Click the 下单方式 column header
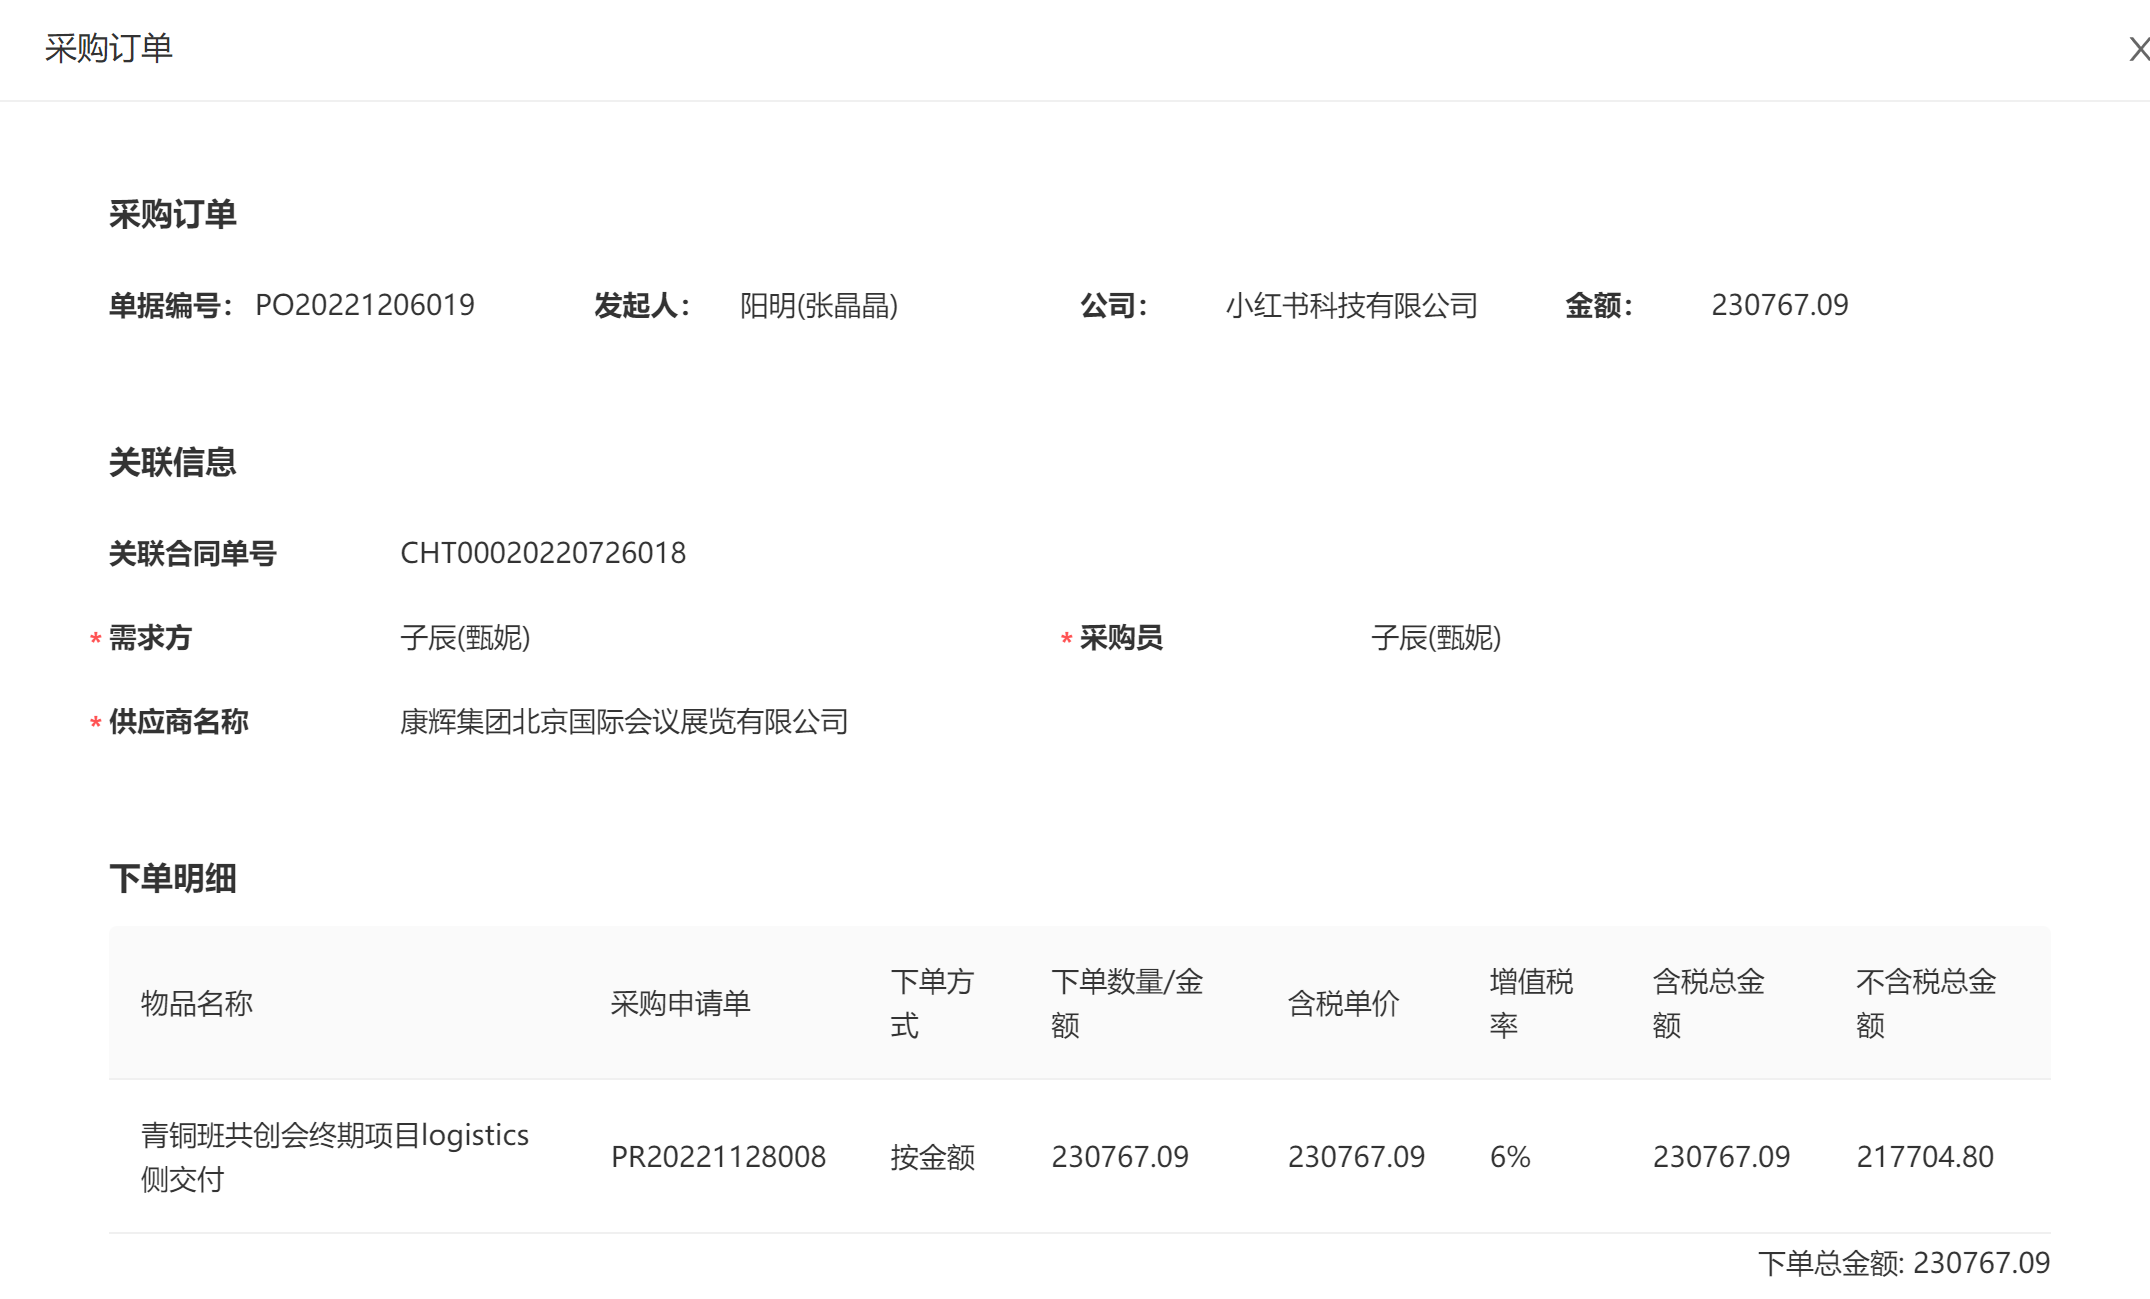 click(x=931, y=1003)
